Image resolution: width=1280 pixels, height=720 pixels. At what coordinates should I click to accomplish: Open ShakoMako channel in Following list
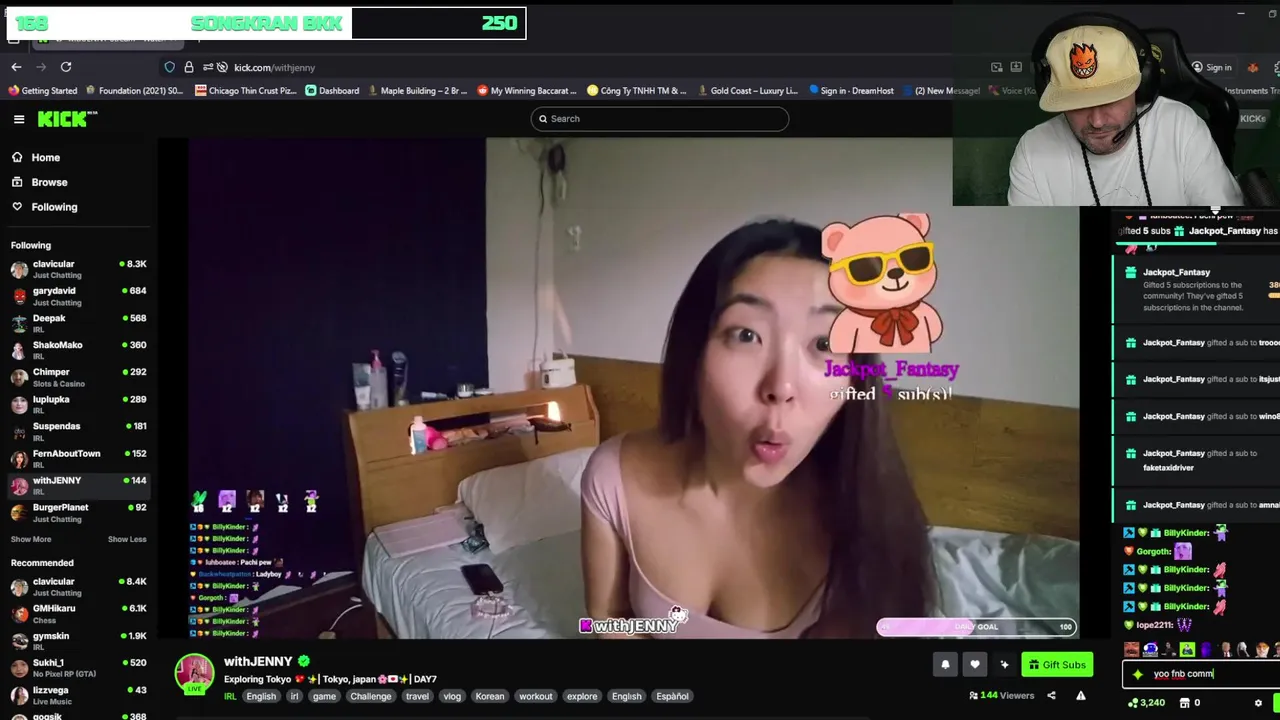78,350
